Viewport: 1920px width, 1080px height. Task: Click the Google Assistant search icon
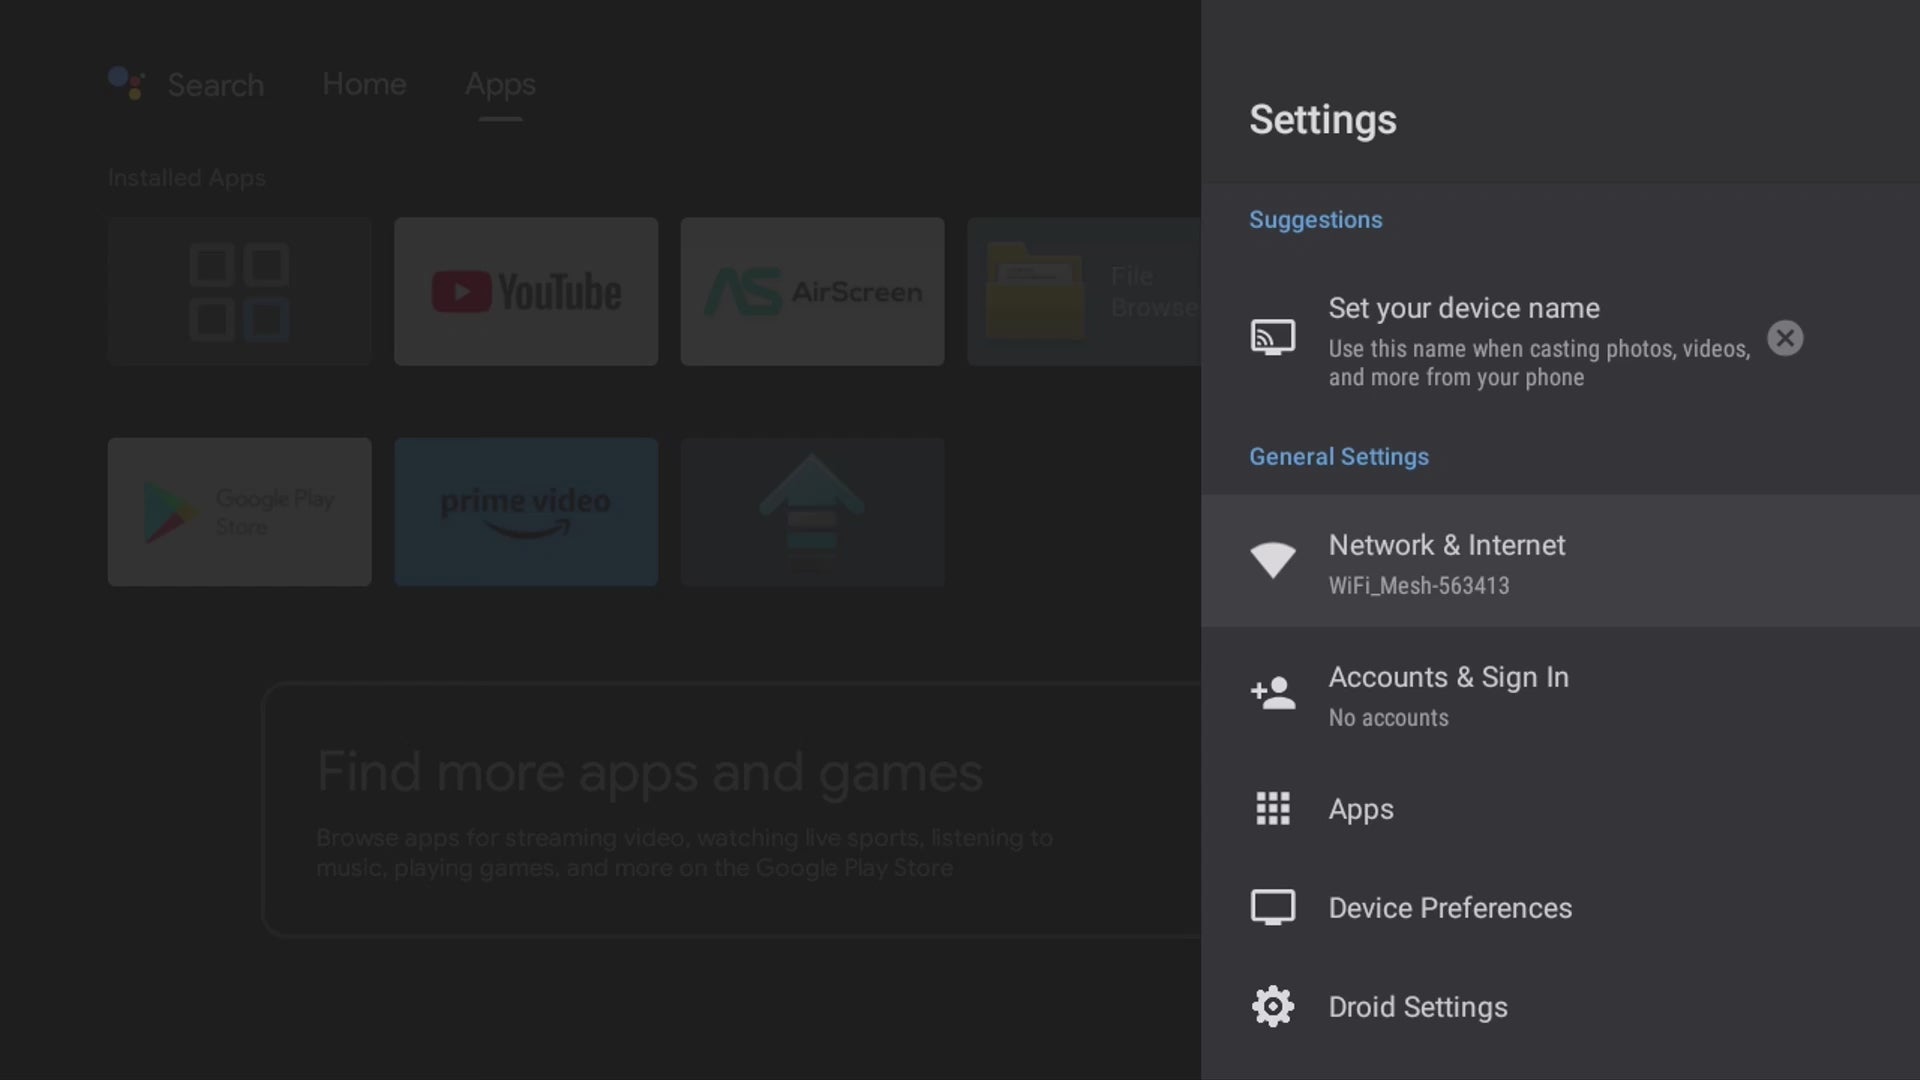tap(127, 84)
